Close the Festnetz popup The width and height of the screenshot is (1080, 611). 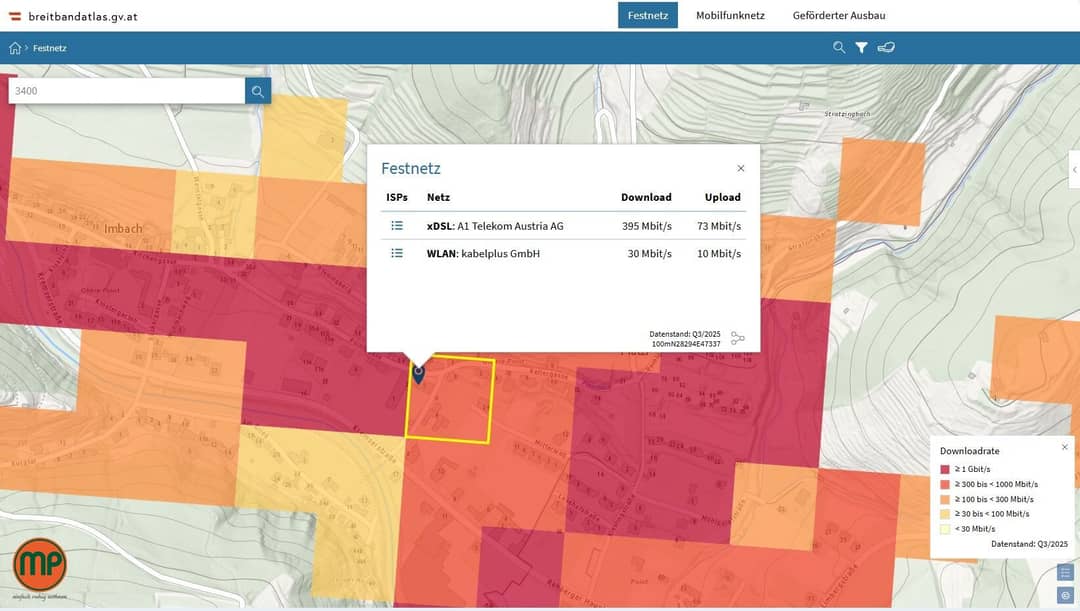click(x=740, y=168)
